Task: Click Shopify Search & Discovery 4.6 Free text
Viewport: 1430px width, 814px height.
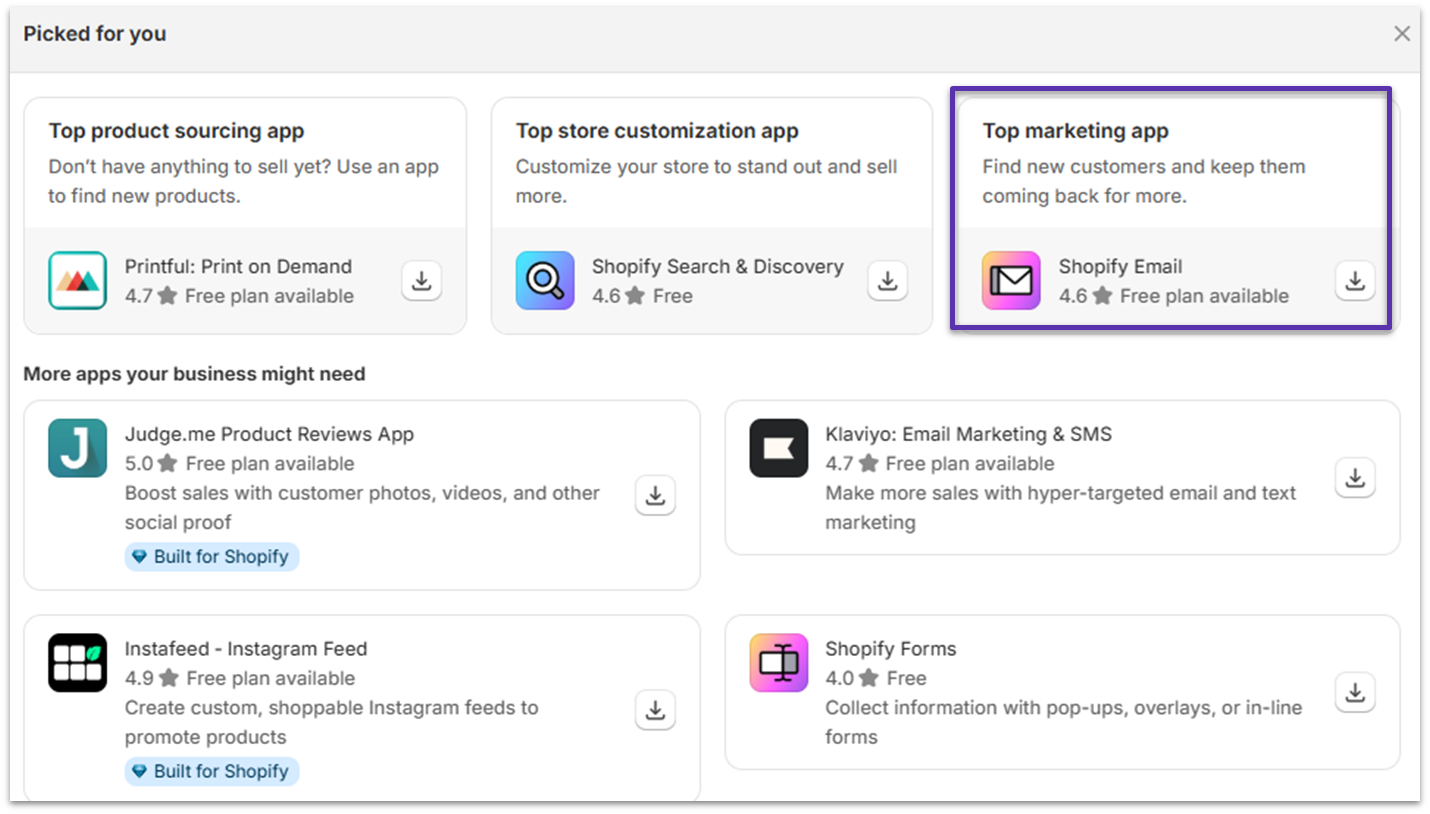Action: click(642, 296)
